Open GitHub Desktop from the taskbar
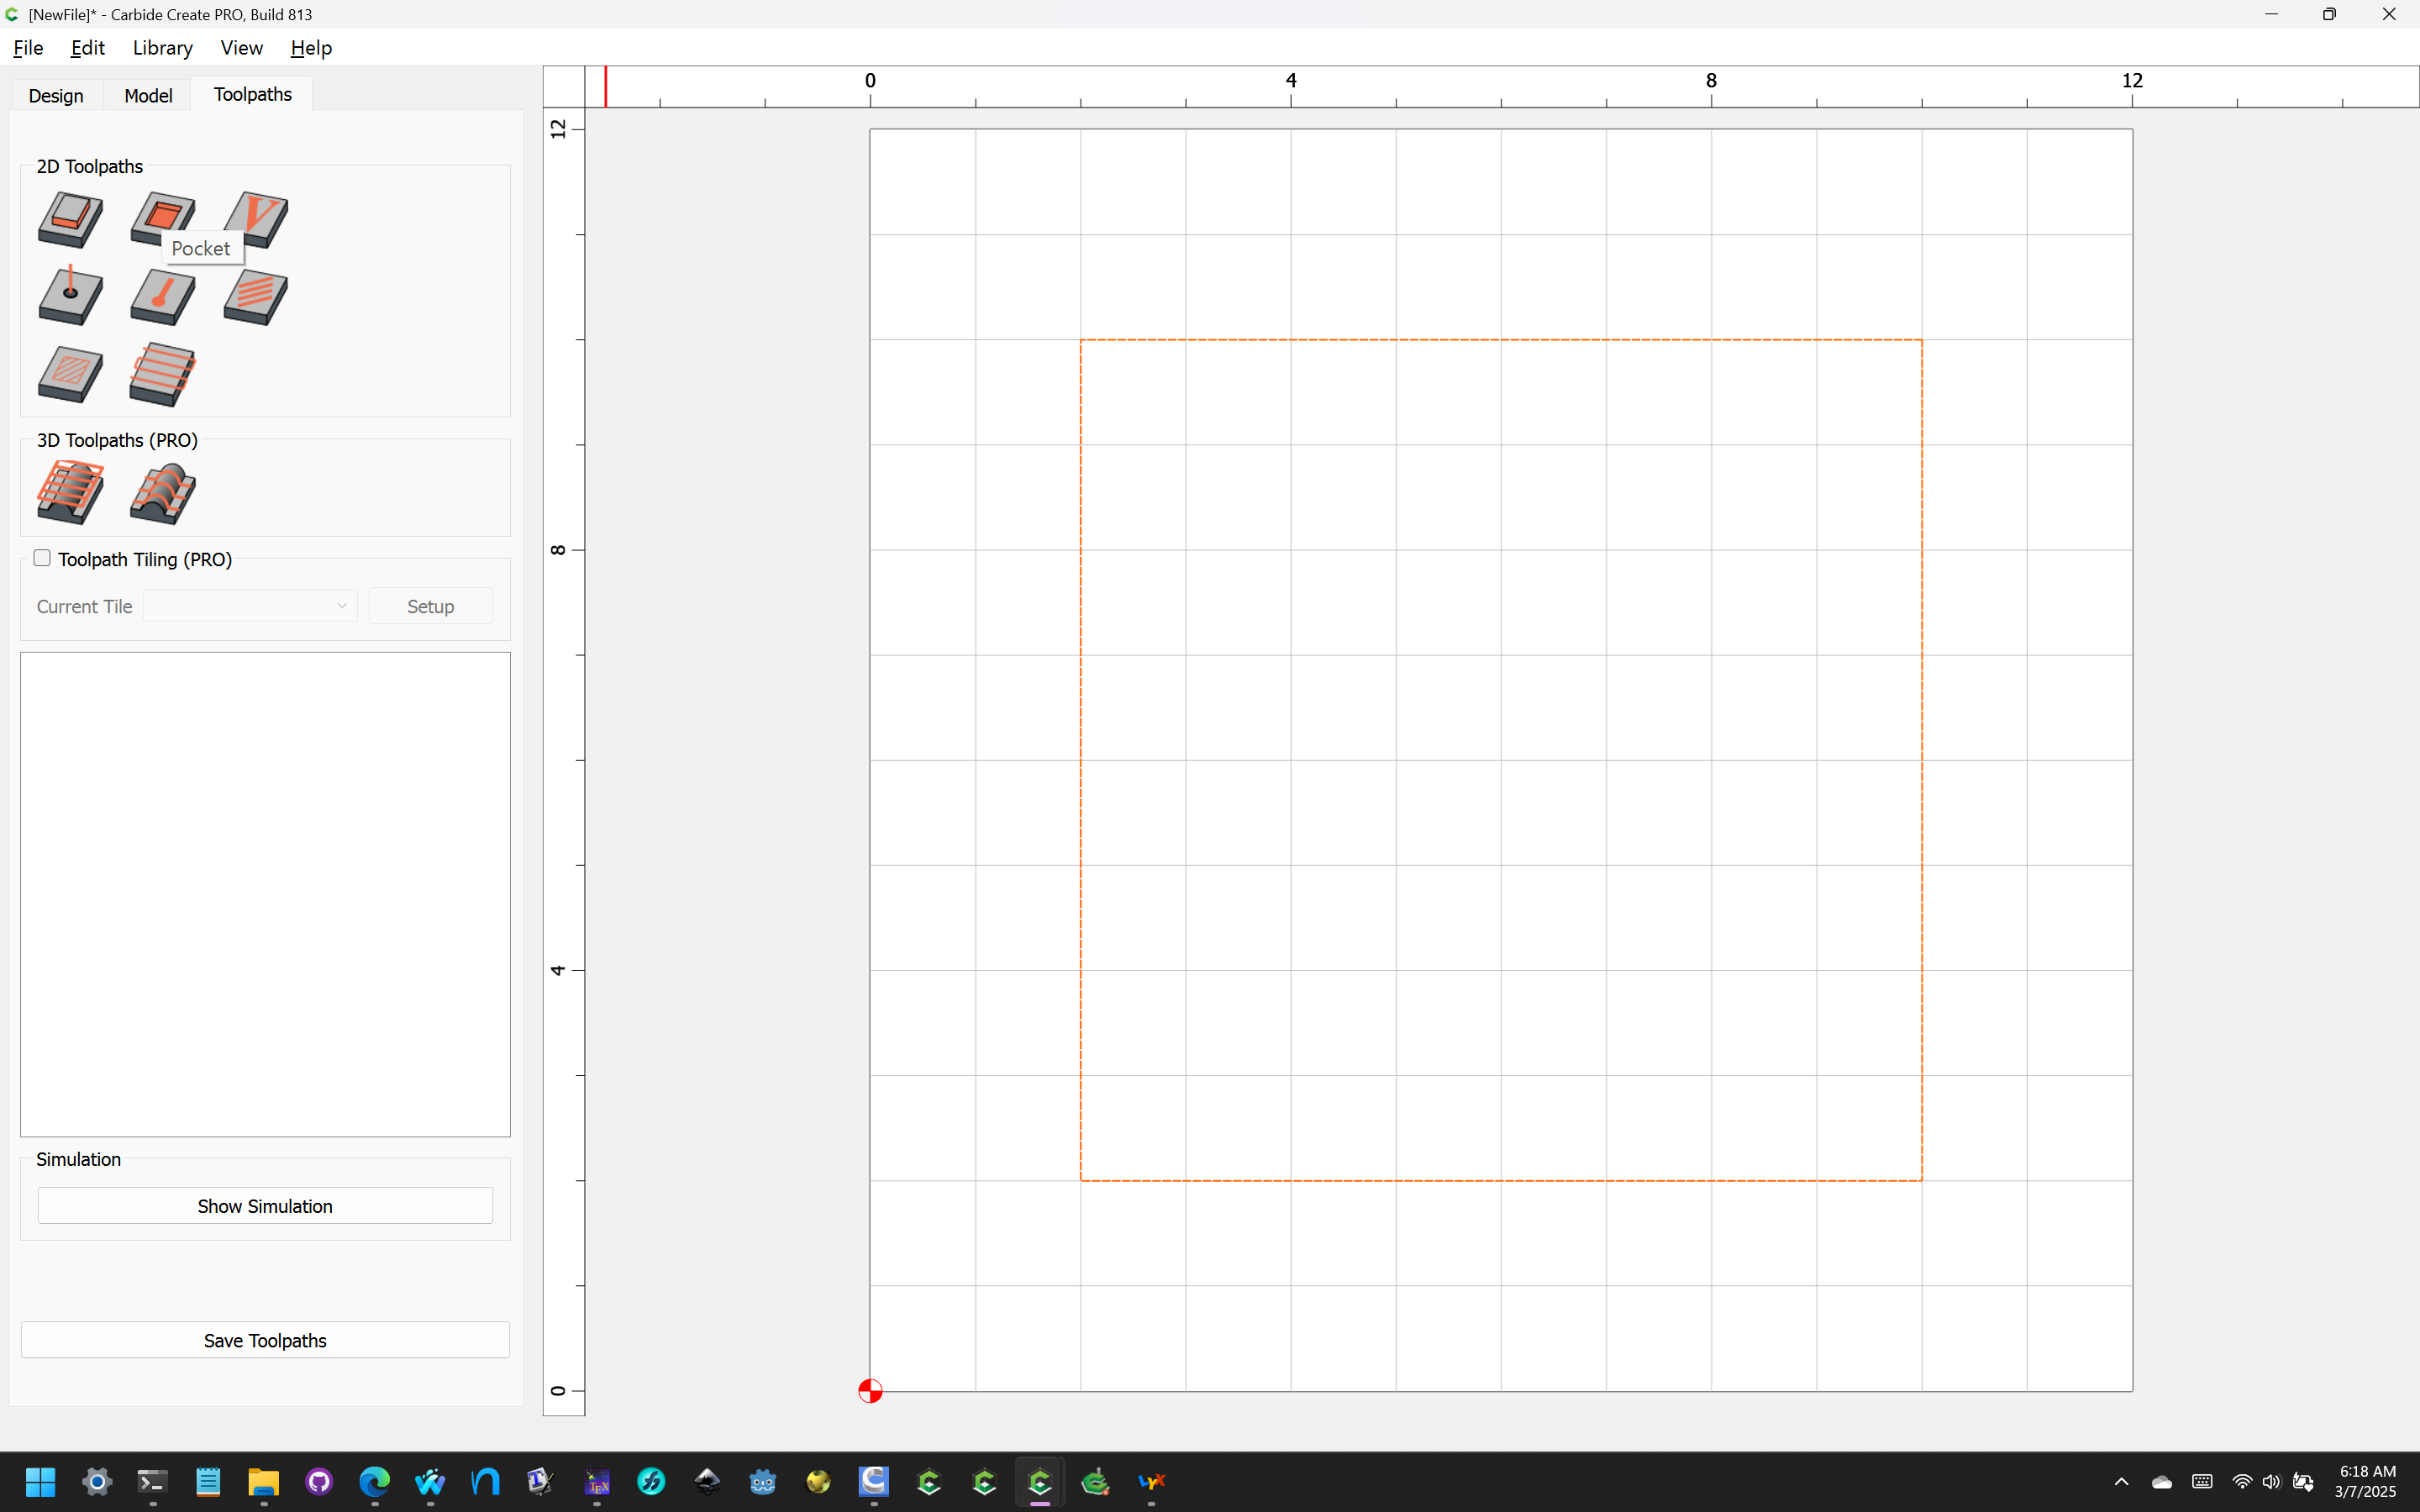Viewport: 2420px width, 1512px height. [319, 1481]
